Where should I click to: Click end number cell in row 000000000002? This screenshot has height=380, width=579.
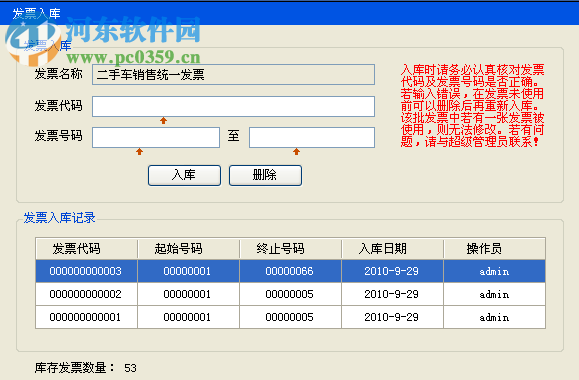coord(290,294)
